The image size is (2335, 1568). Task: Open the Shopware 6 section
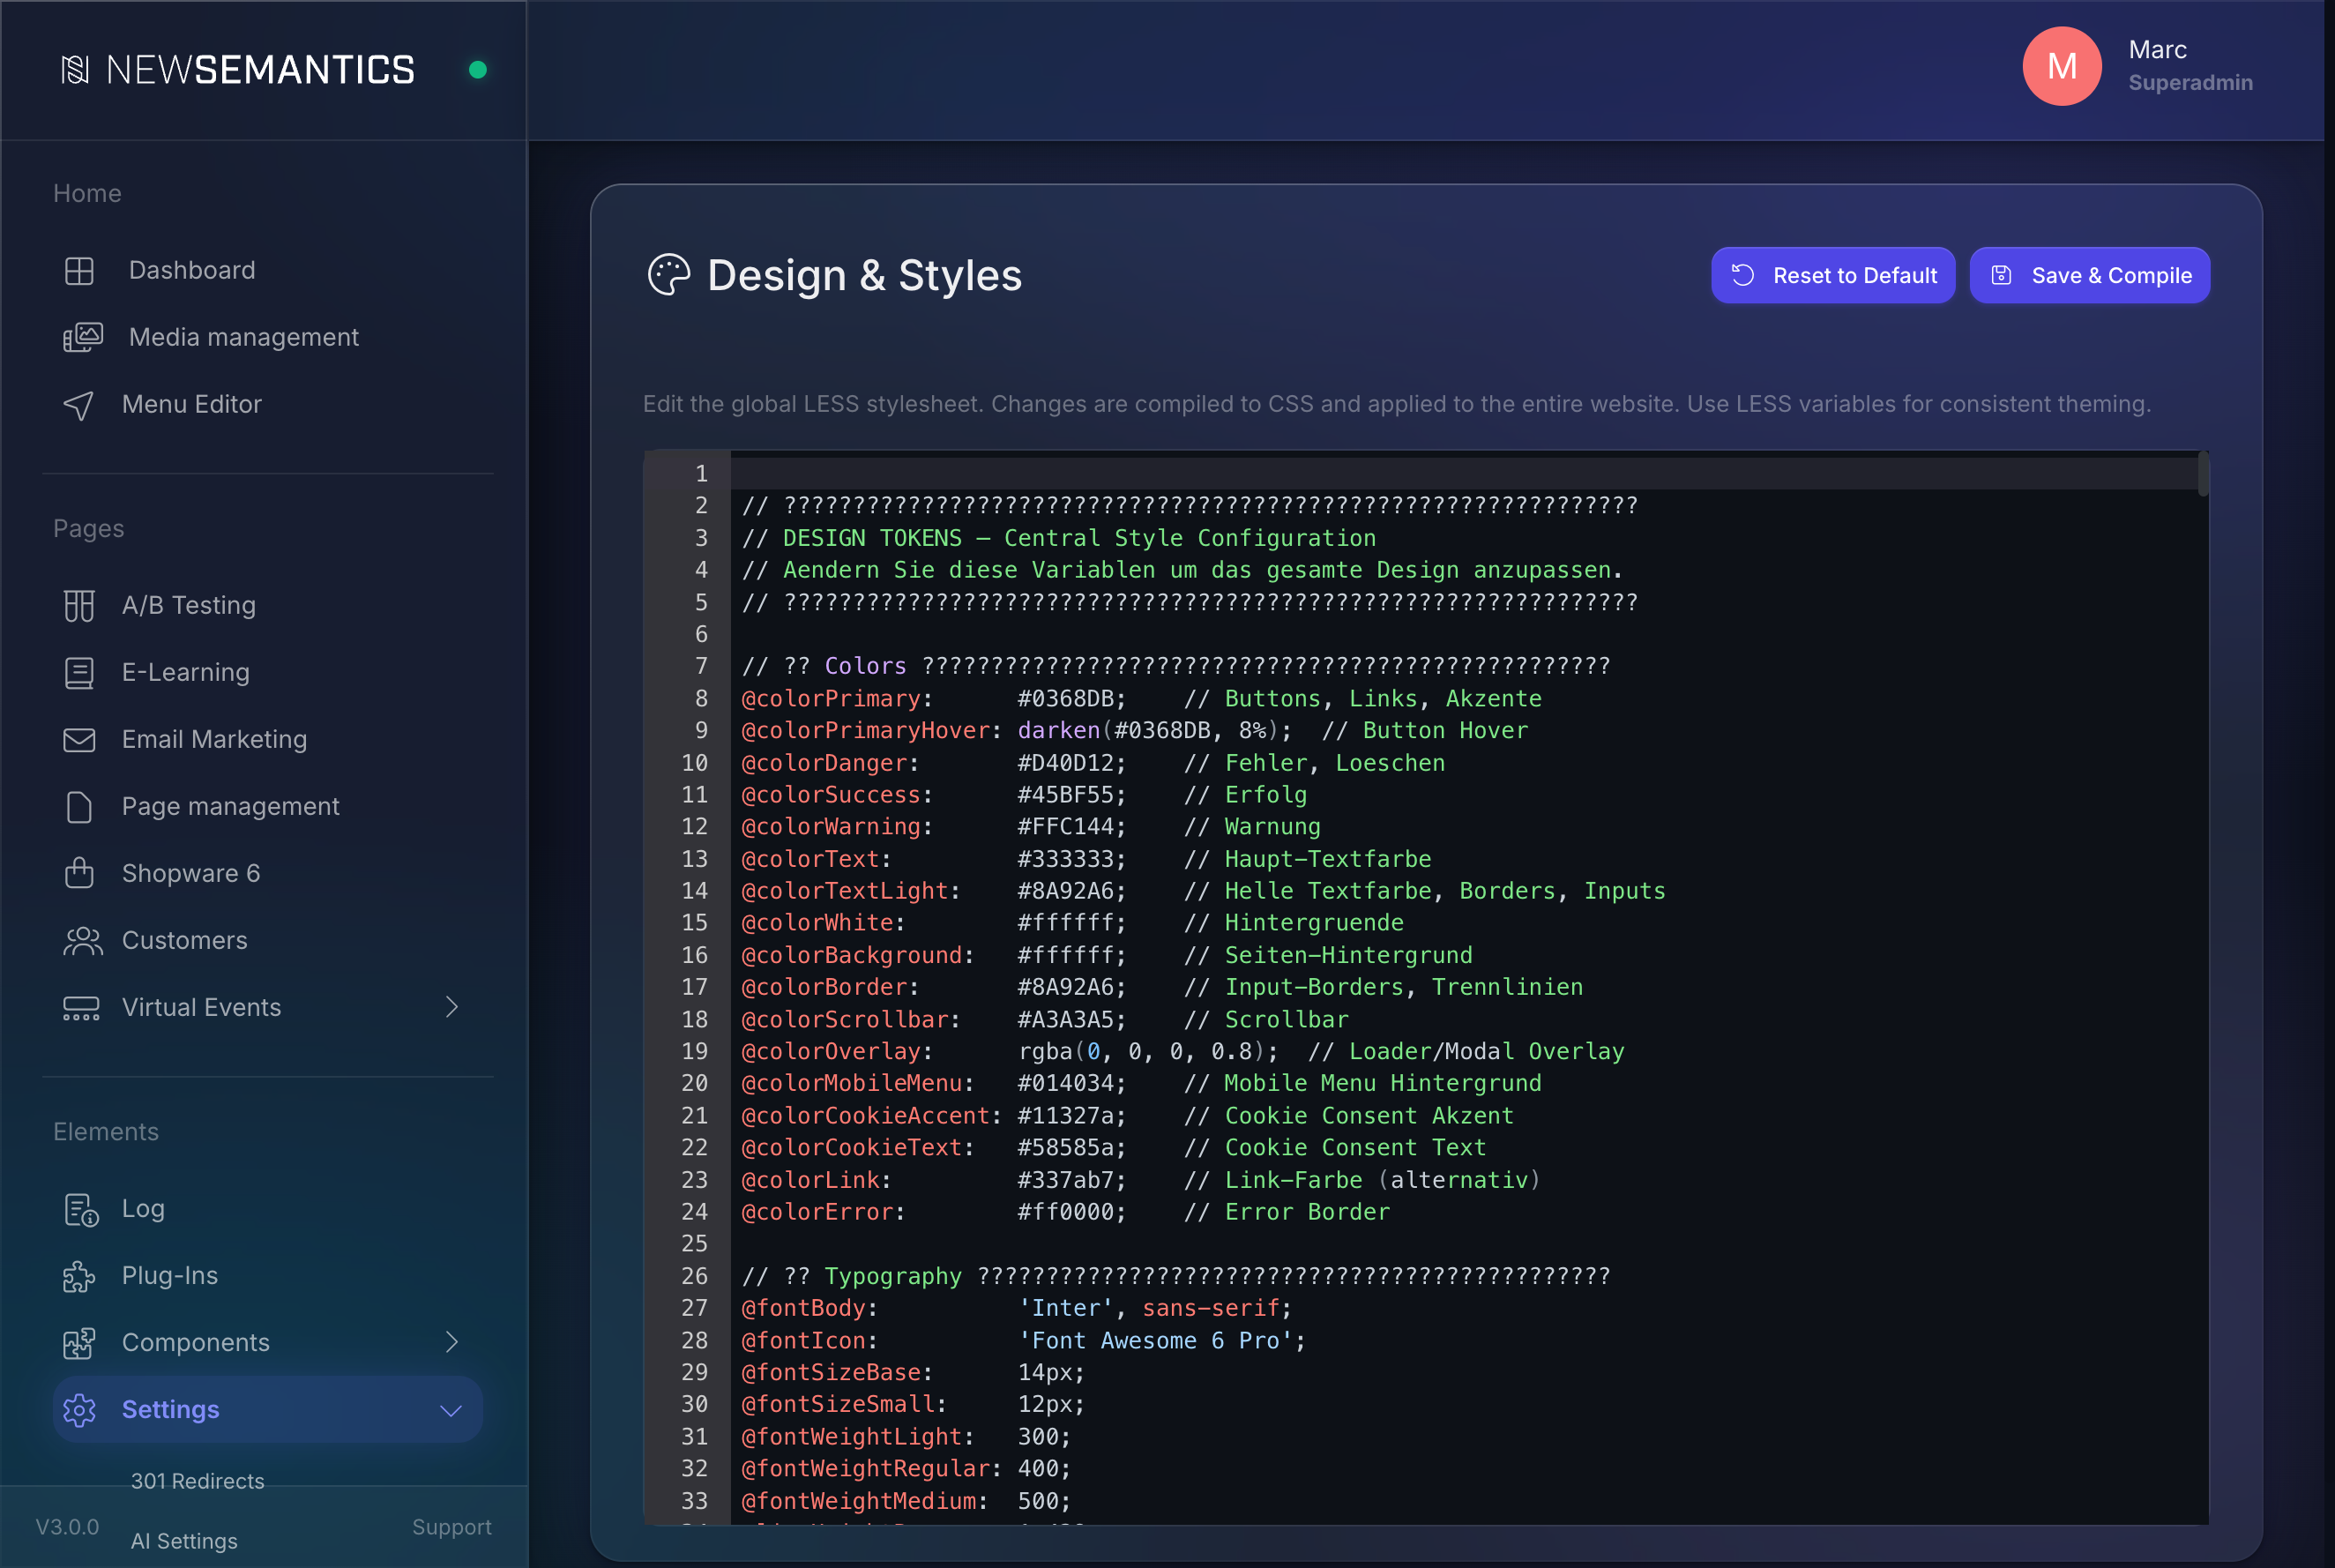click(x=190, y=873)
